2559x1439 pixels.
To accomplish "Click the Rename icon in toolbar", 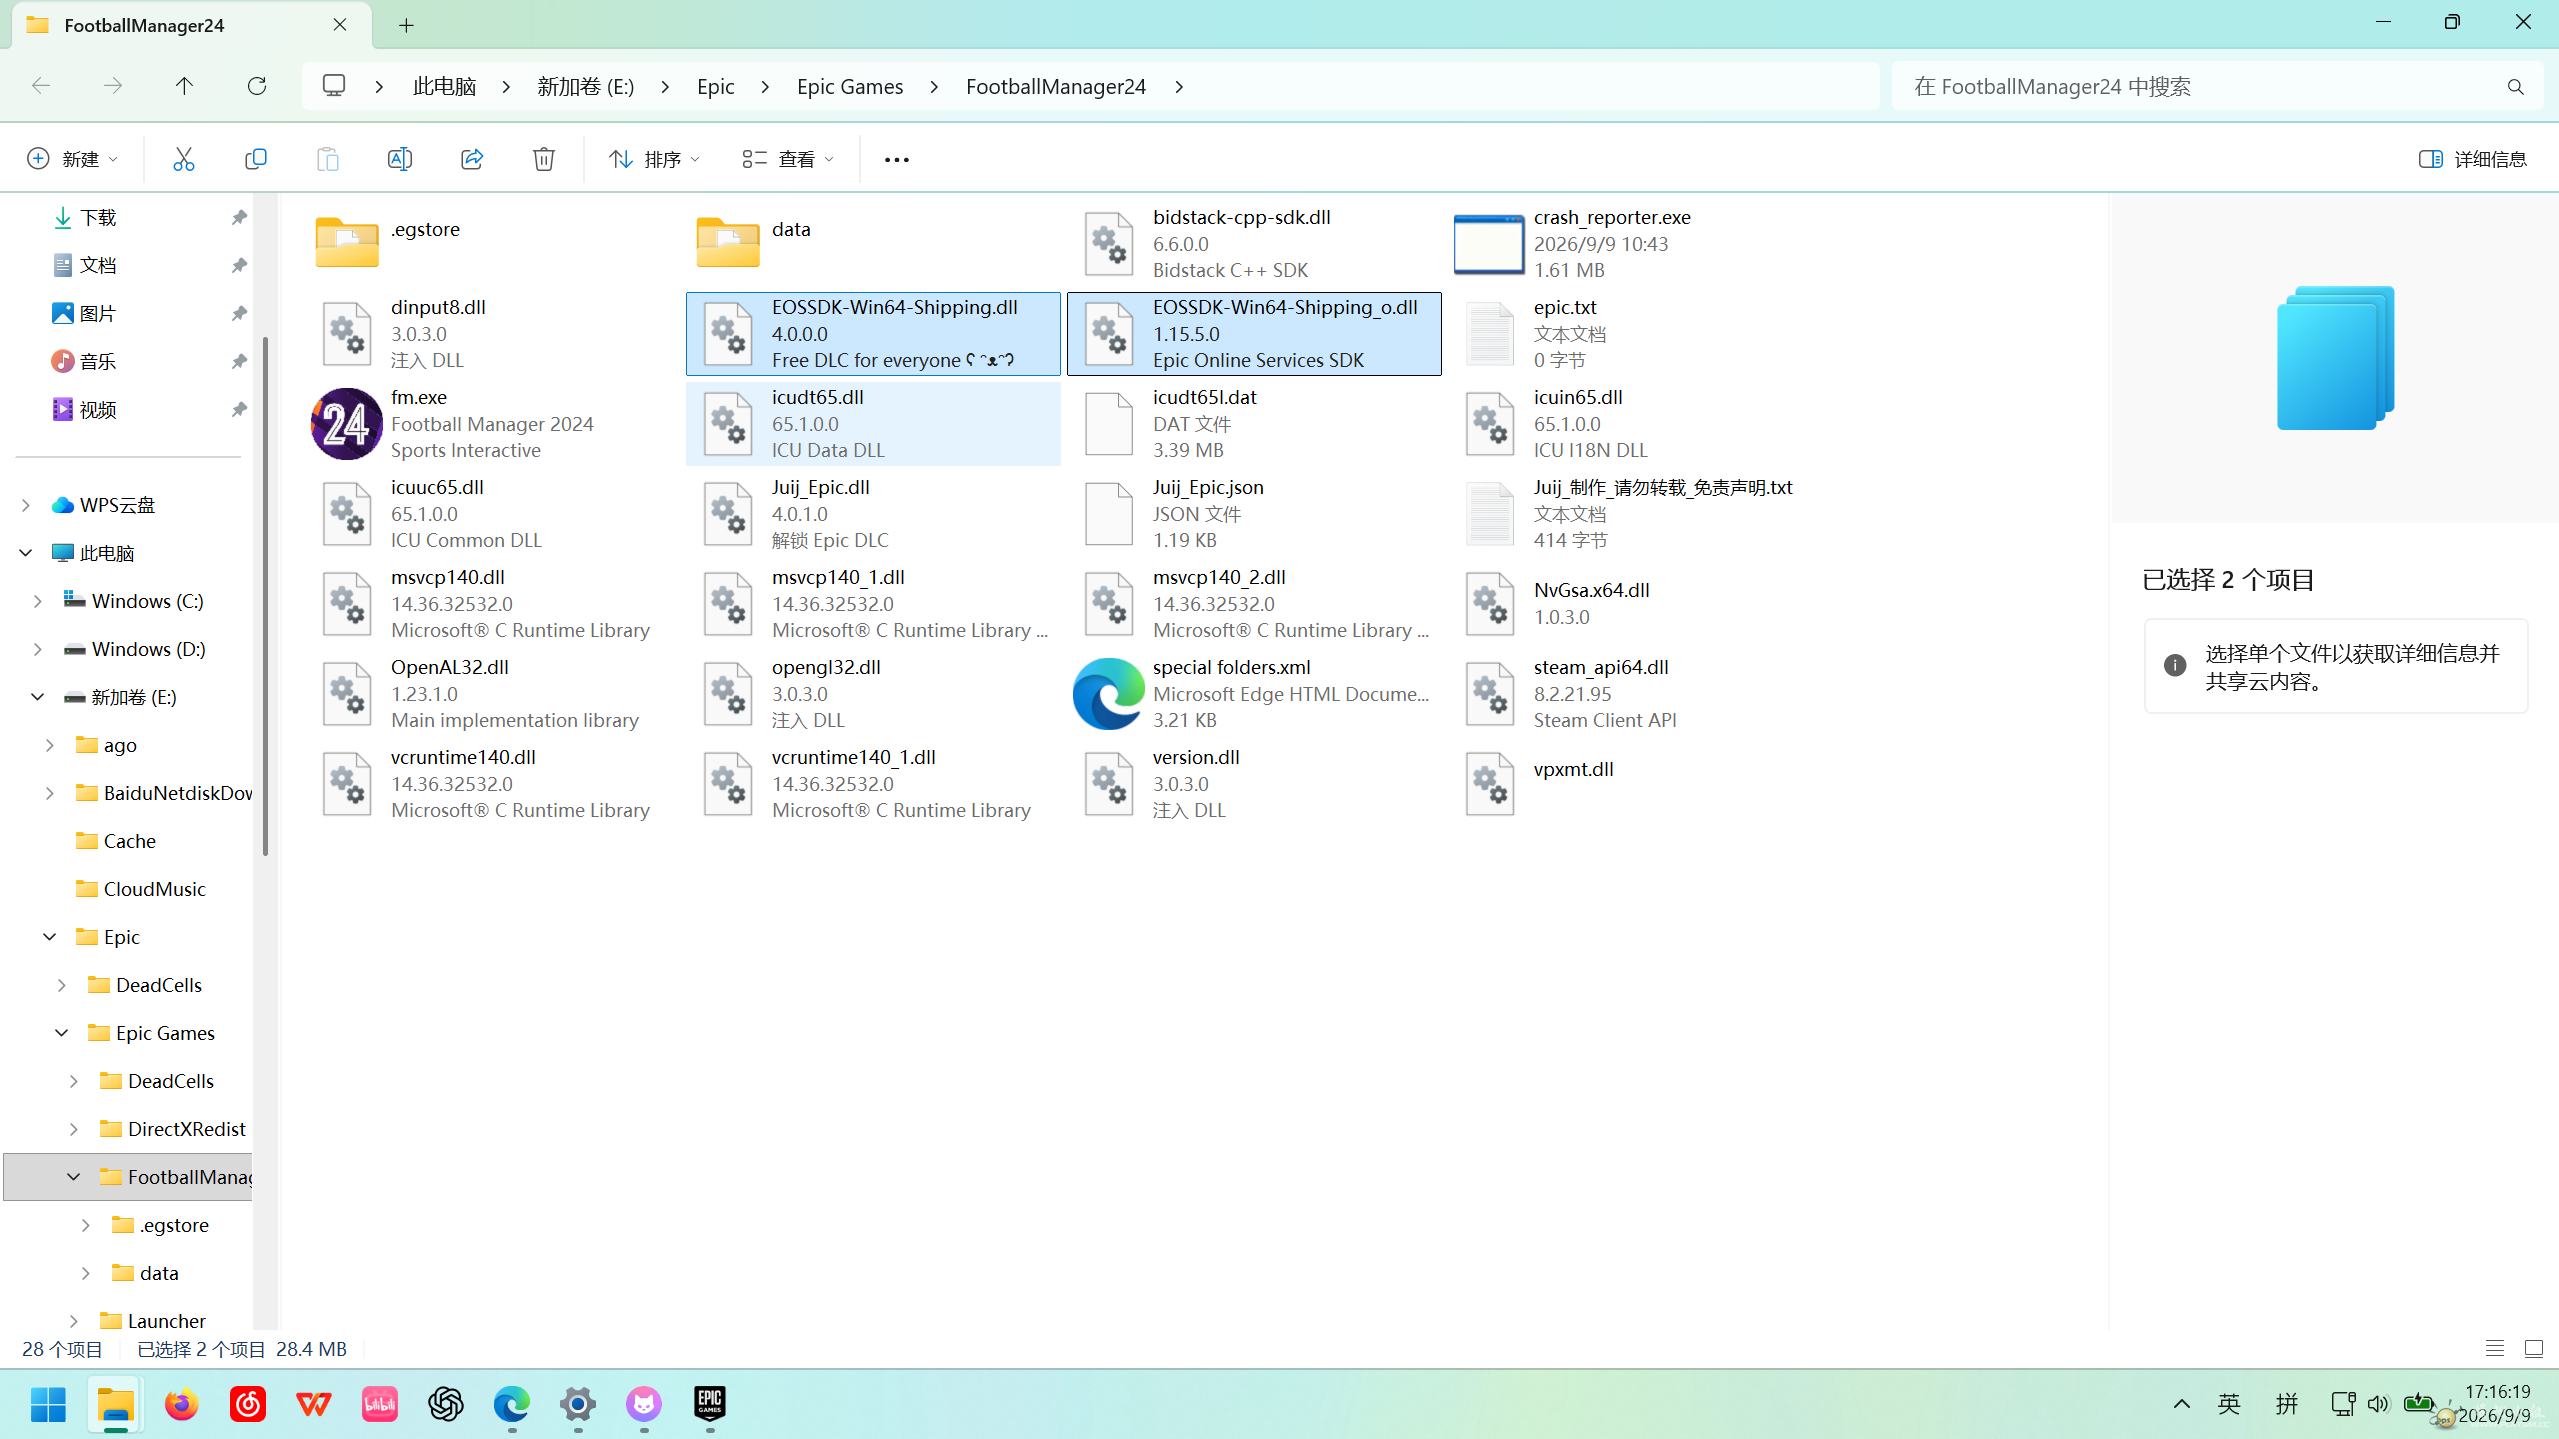I will tap(399, 159).
